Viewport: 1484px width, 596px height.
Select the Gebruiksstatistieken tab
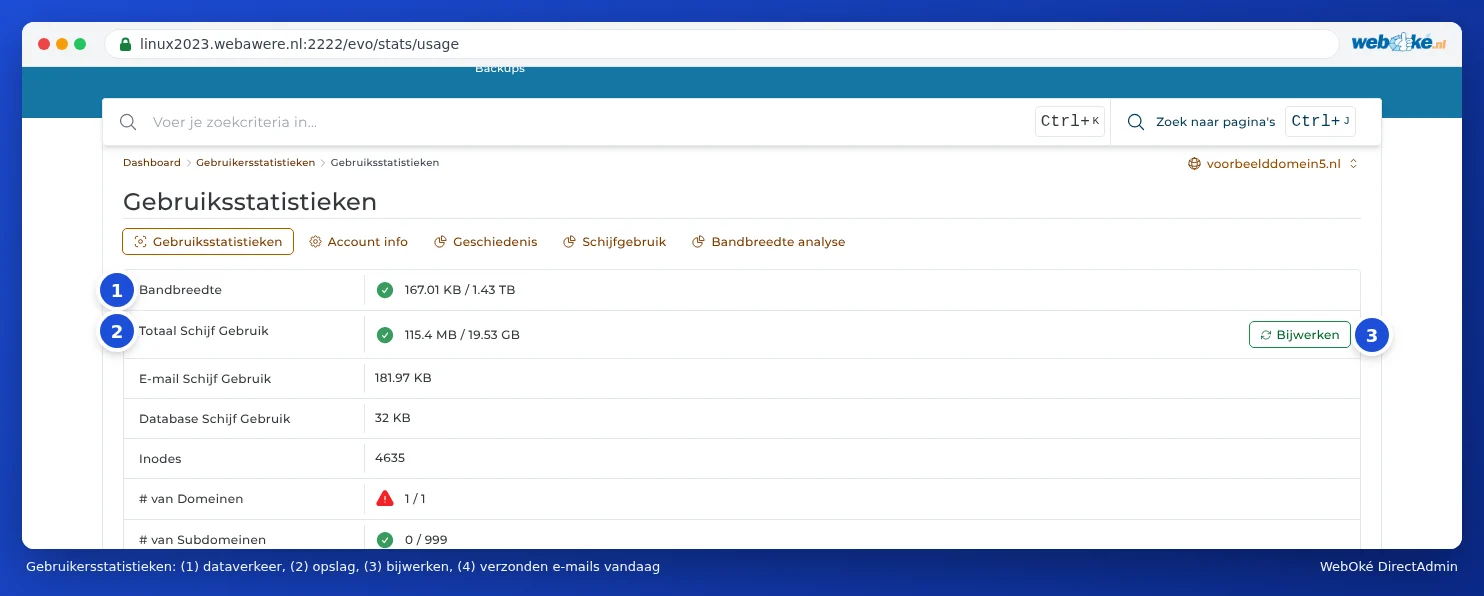[x=208, y=242]
